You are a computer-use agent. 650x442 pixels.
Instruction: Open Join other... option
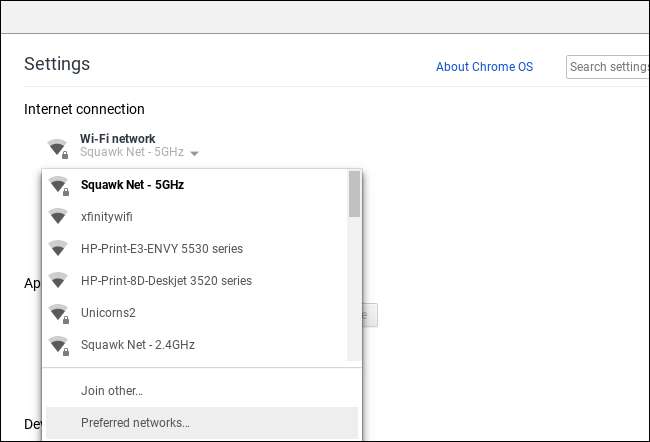[x=112, y=390]
